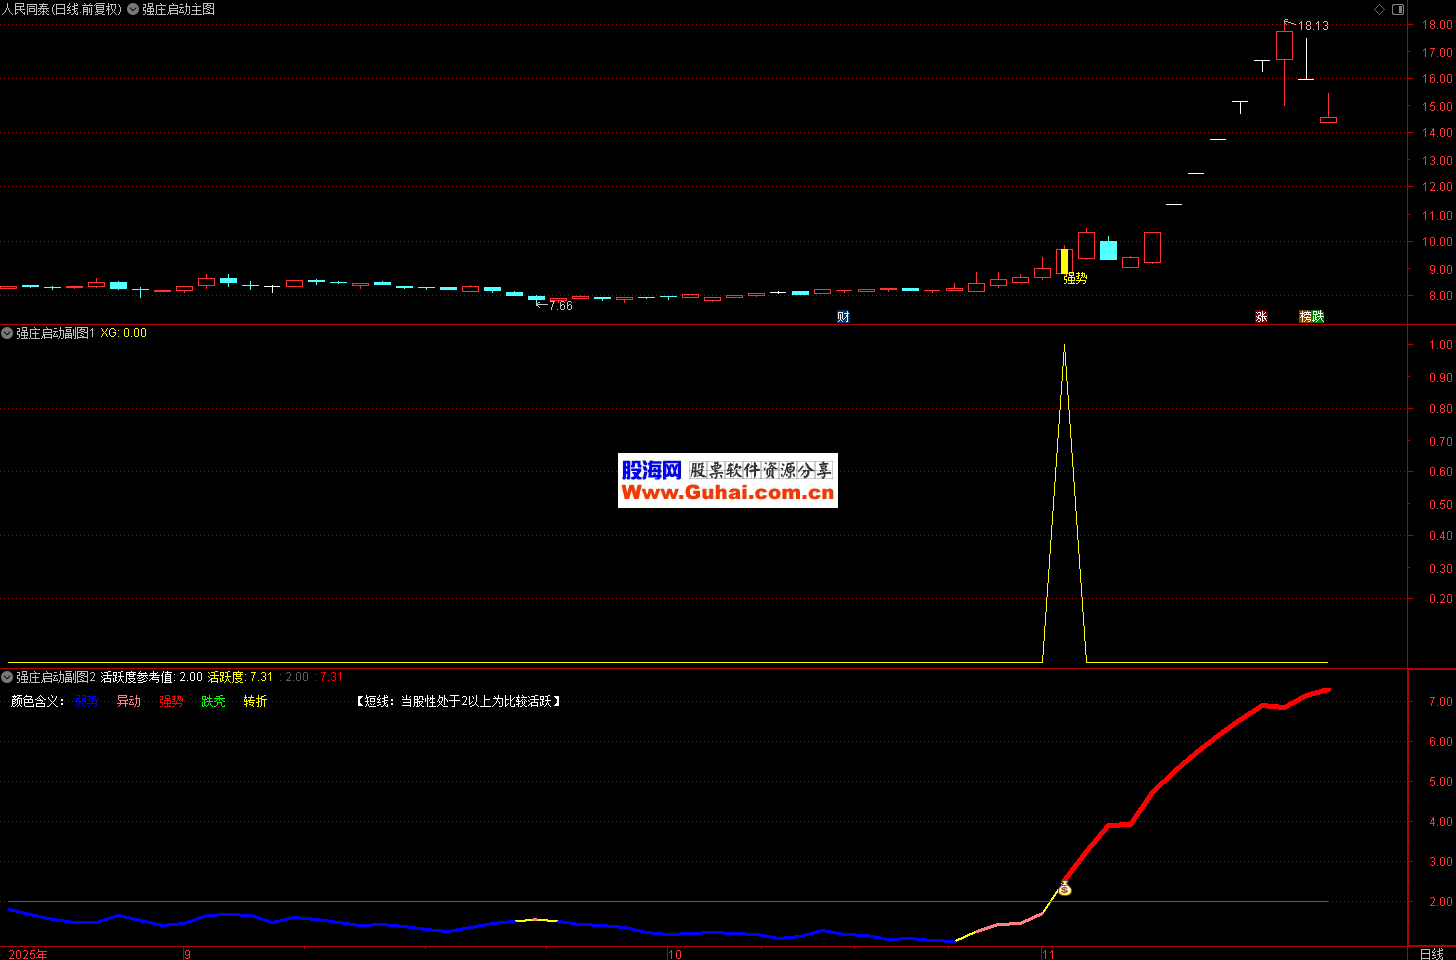Expand the 强庄启动副图1 indicator menu
The height and width of the screenshot is (960, 1456).
click(7, 333)
